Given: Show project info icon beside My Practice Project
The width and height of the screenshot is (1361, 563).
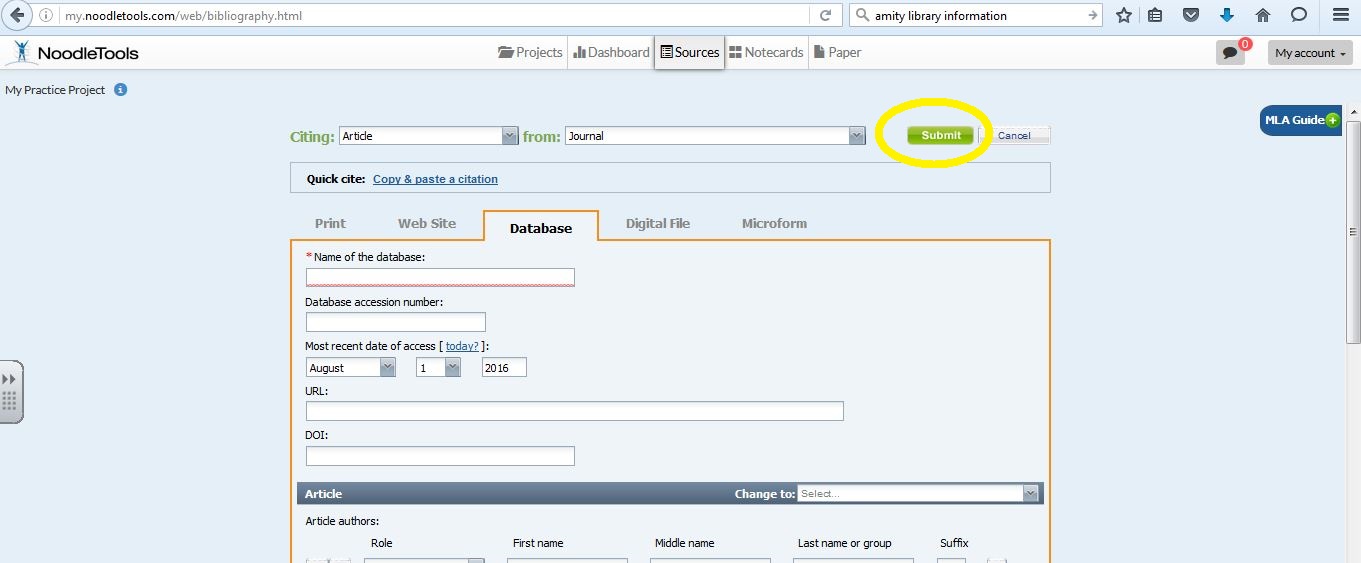Looking at the screenshot, I should pyautogui.click(x=120, y=89).
